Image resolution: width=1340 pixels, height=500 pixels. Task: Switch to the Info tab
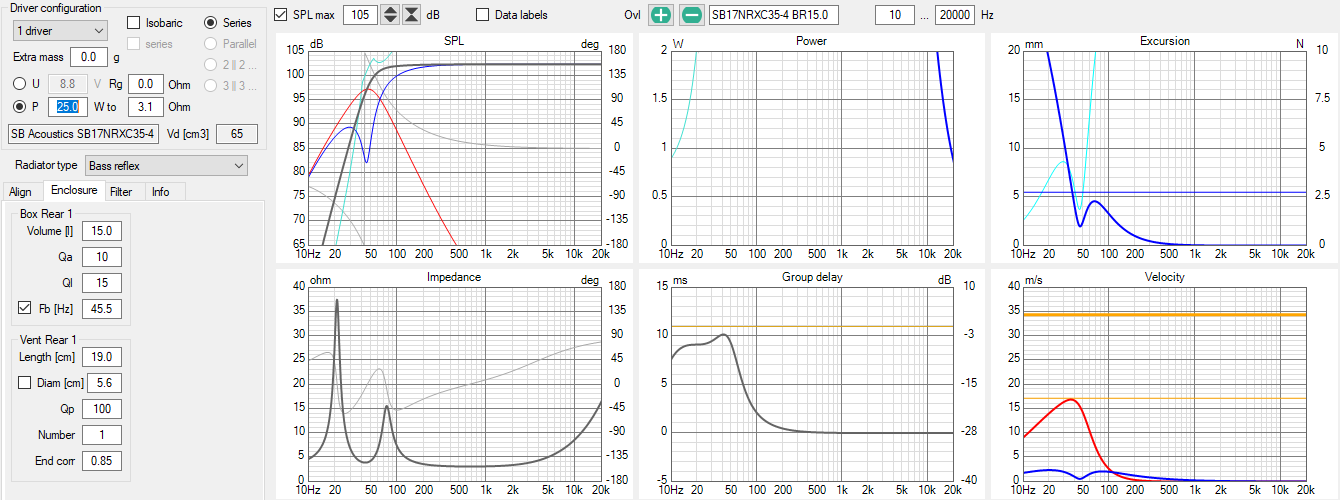click(160, 191)
